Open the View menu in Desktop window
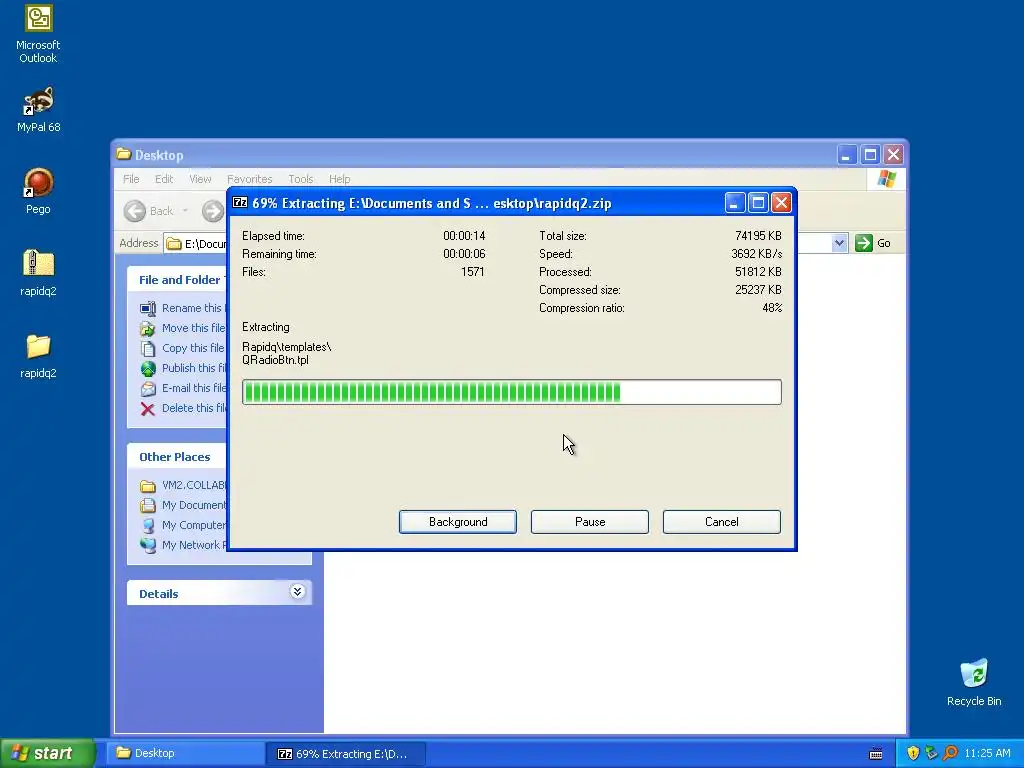The width and height of the screenshot is (1024, 768). click(x=200, y=179)
